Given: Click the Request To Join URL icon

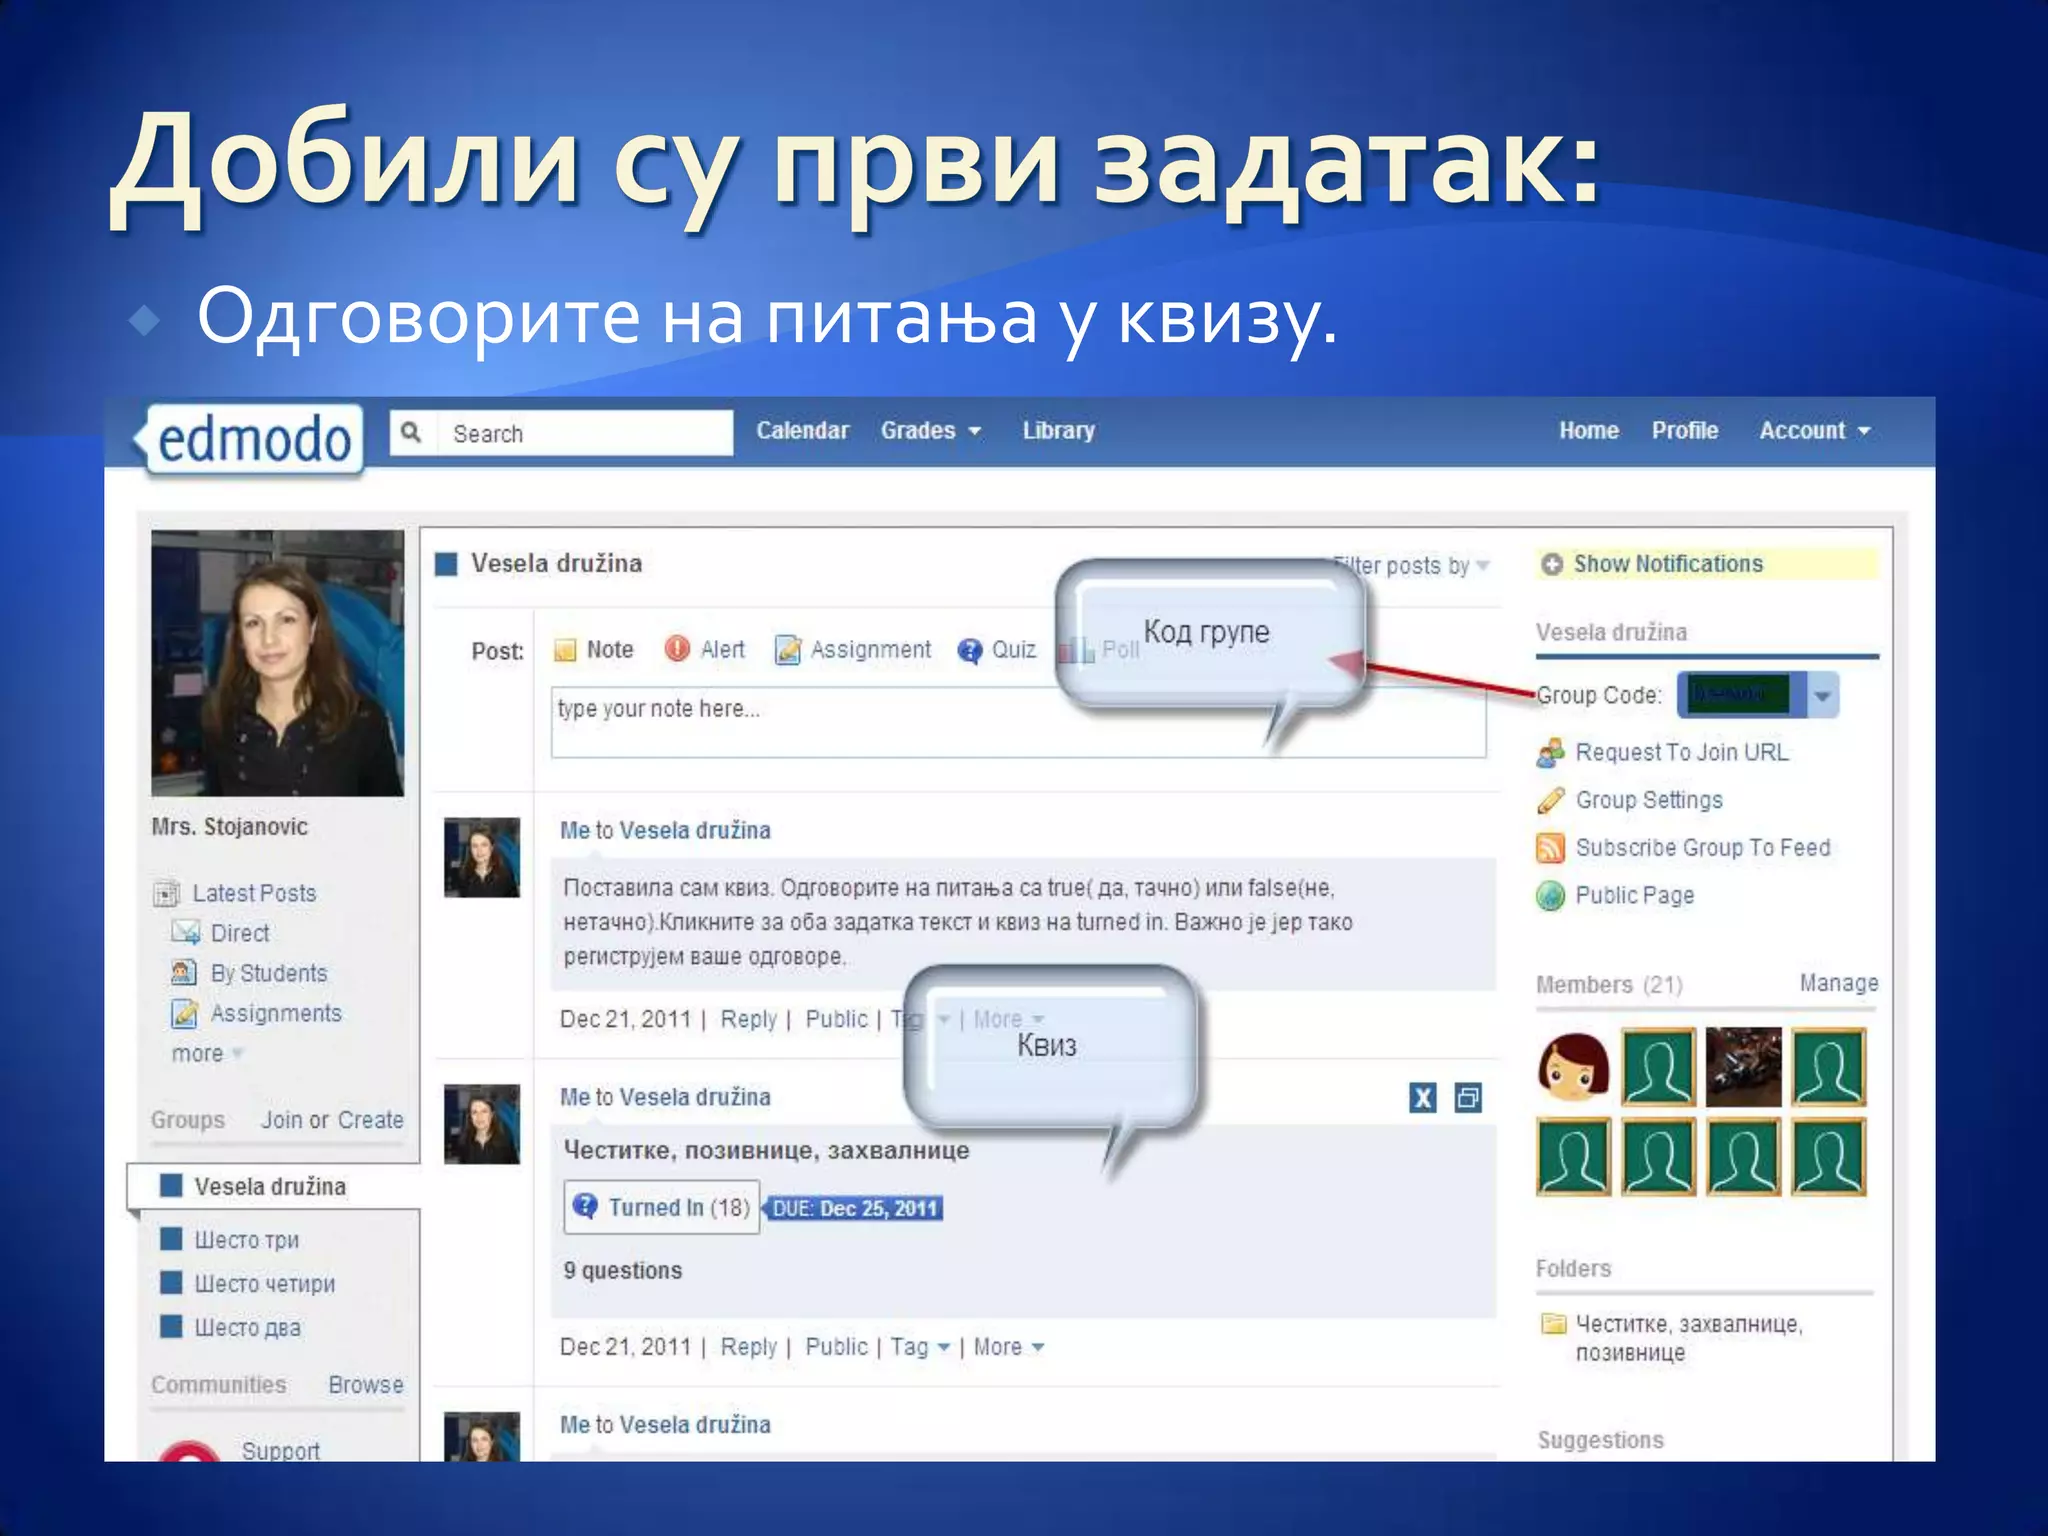Looking at the screenshot, I should 1551,752.
